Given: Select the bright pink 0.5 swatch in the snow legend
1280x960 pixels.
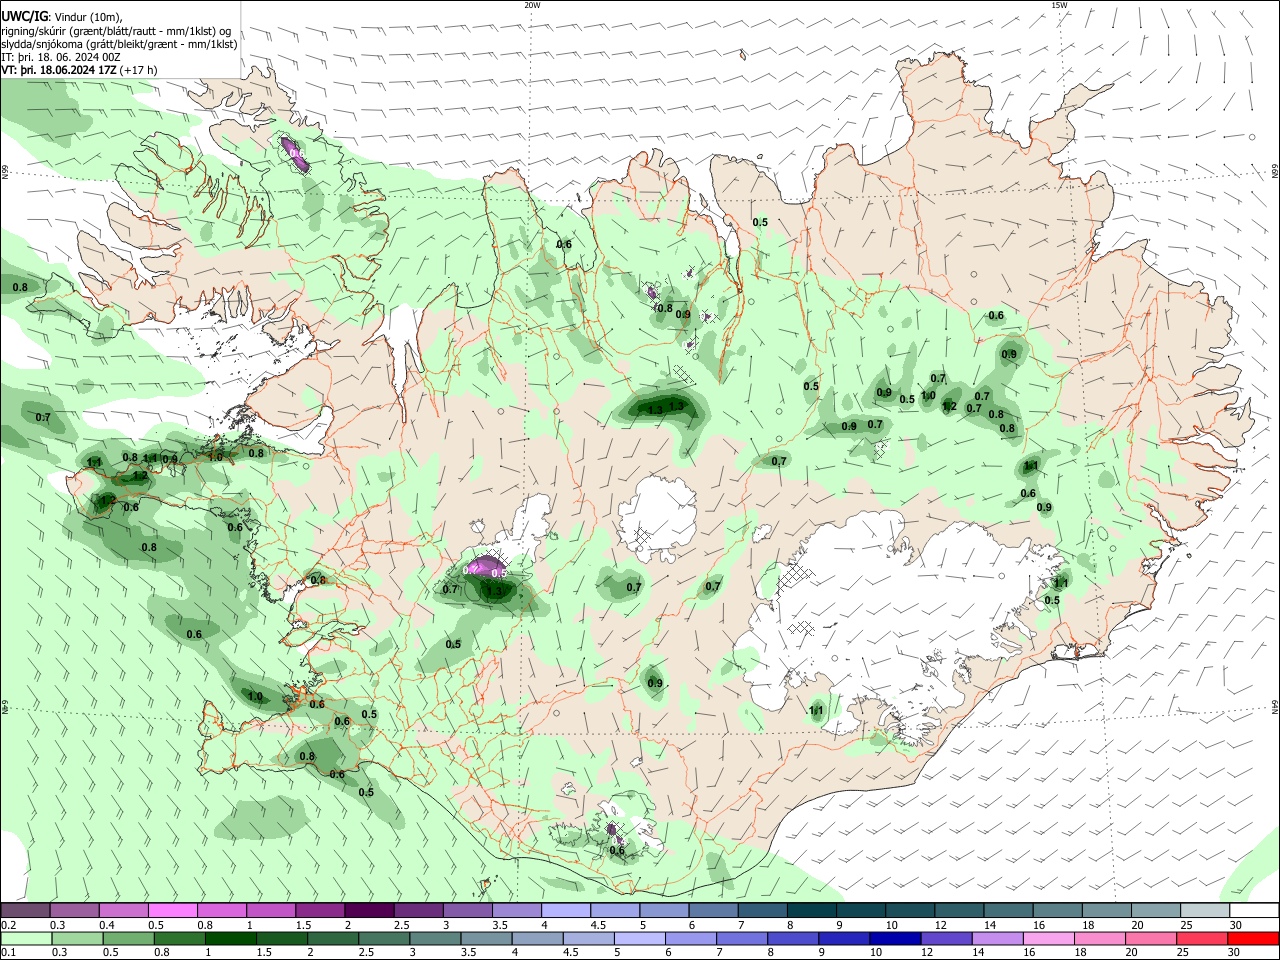Looking at the screenshot, I should 172,910.
